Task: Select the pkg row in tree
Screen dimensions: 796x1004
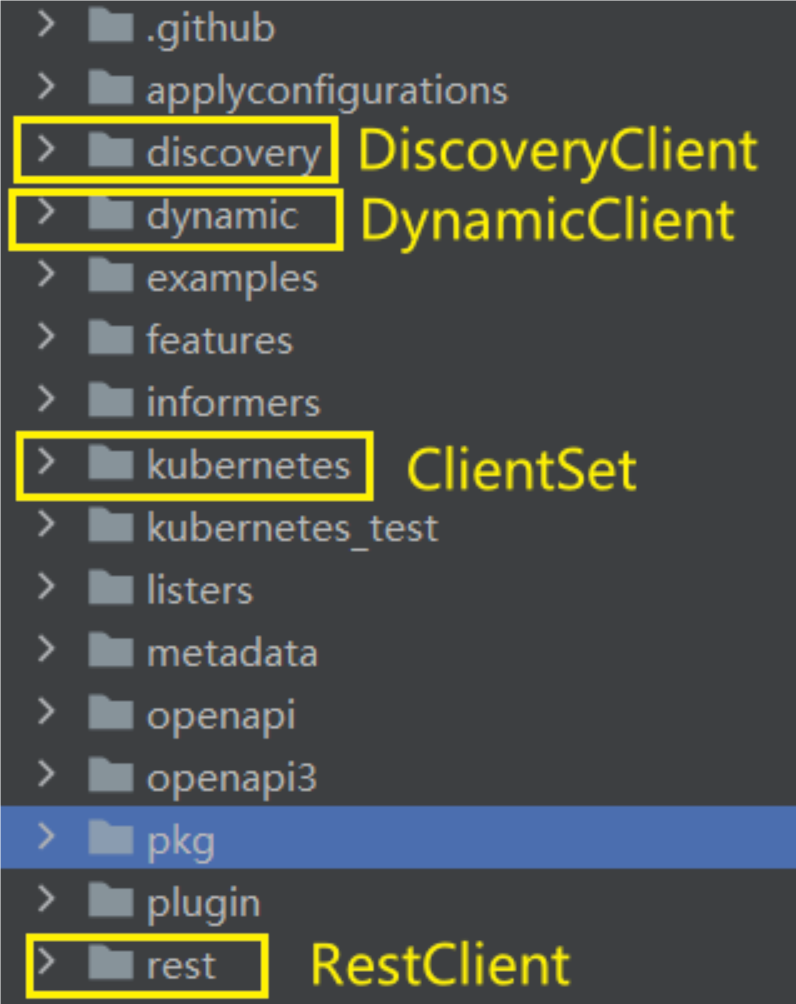Action: (400, 840)
